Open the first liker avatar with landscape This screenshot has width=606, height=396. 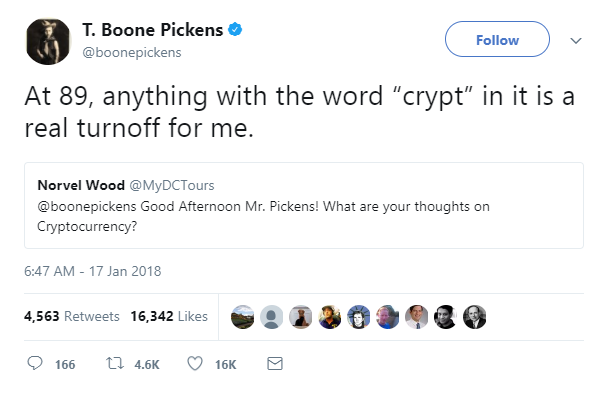243,317
